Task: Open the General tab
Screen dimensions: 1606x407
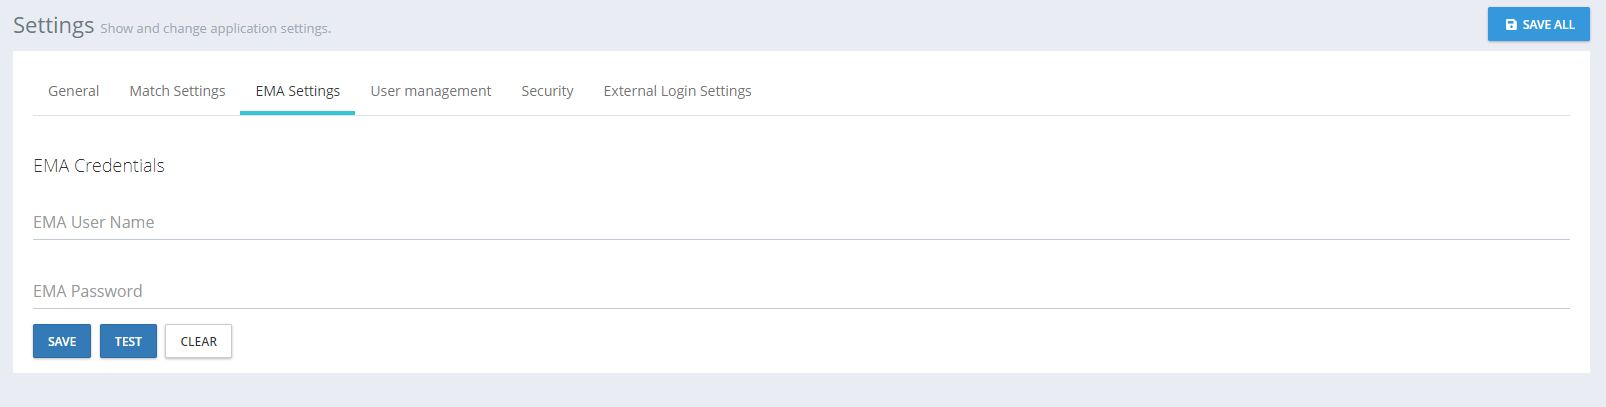Action: coord(73,91)
